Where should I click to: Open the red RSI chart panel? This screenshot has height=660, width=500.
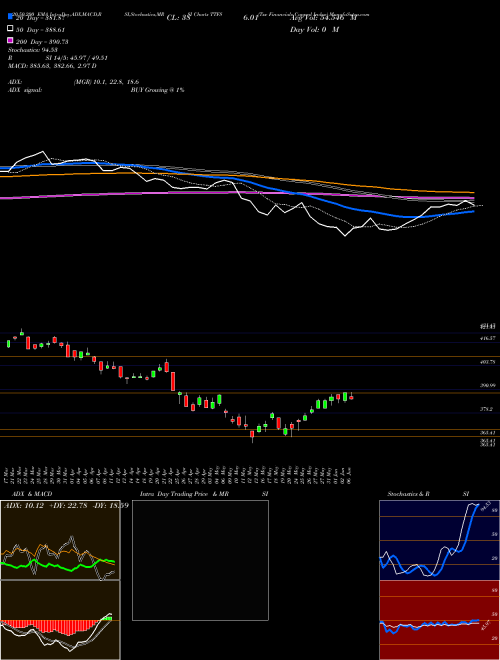click(439, 620)
